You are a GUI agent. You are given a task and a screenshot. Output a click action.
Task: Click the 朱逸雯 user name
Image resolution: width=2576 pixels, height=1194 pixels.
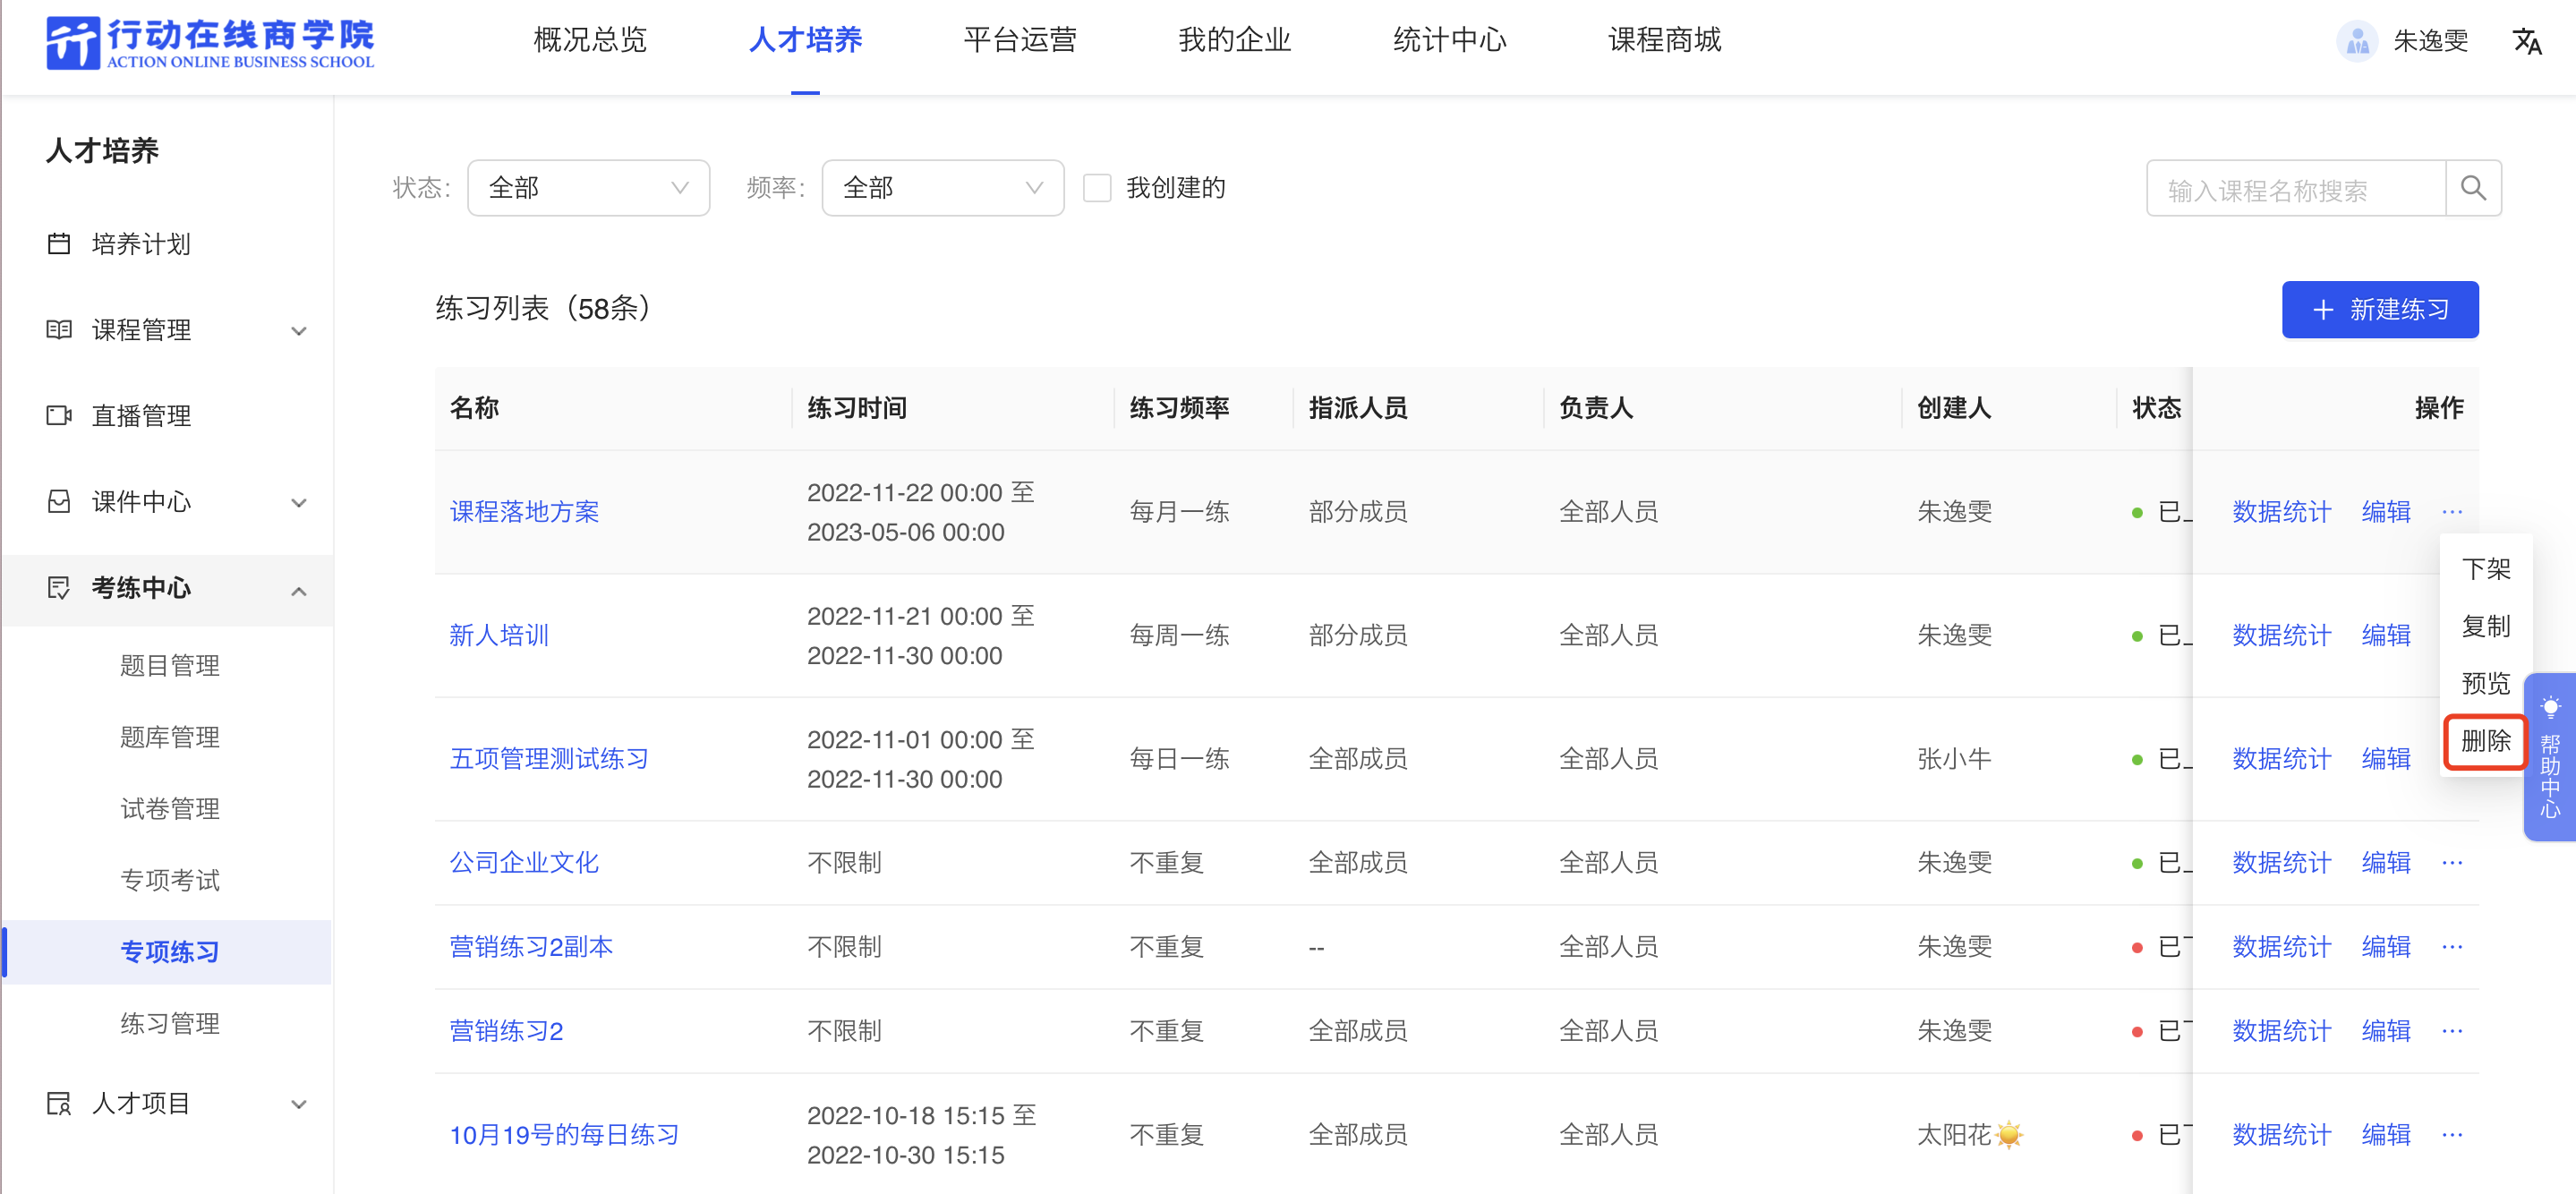coord(2430,42)
